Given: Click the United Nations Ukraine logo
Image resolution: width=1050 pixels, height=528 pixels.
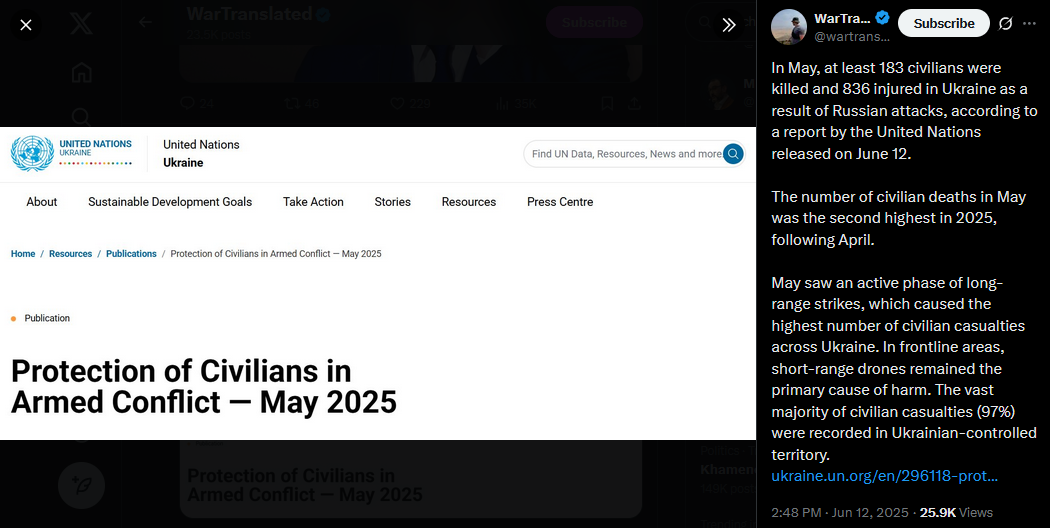Looking at the screenshot, I should click(72, 153).
